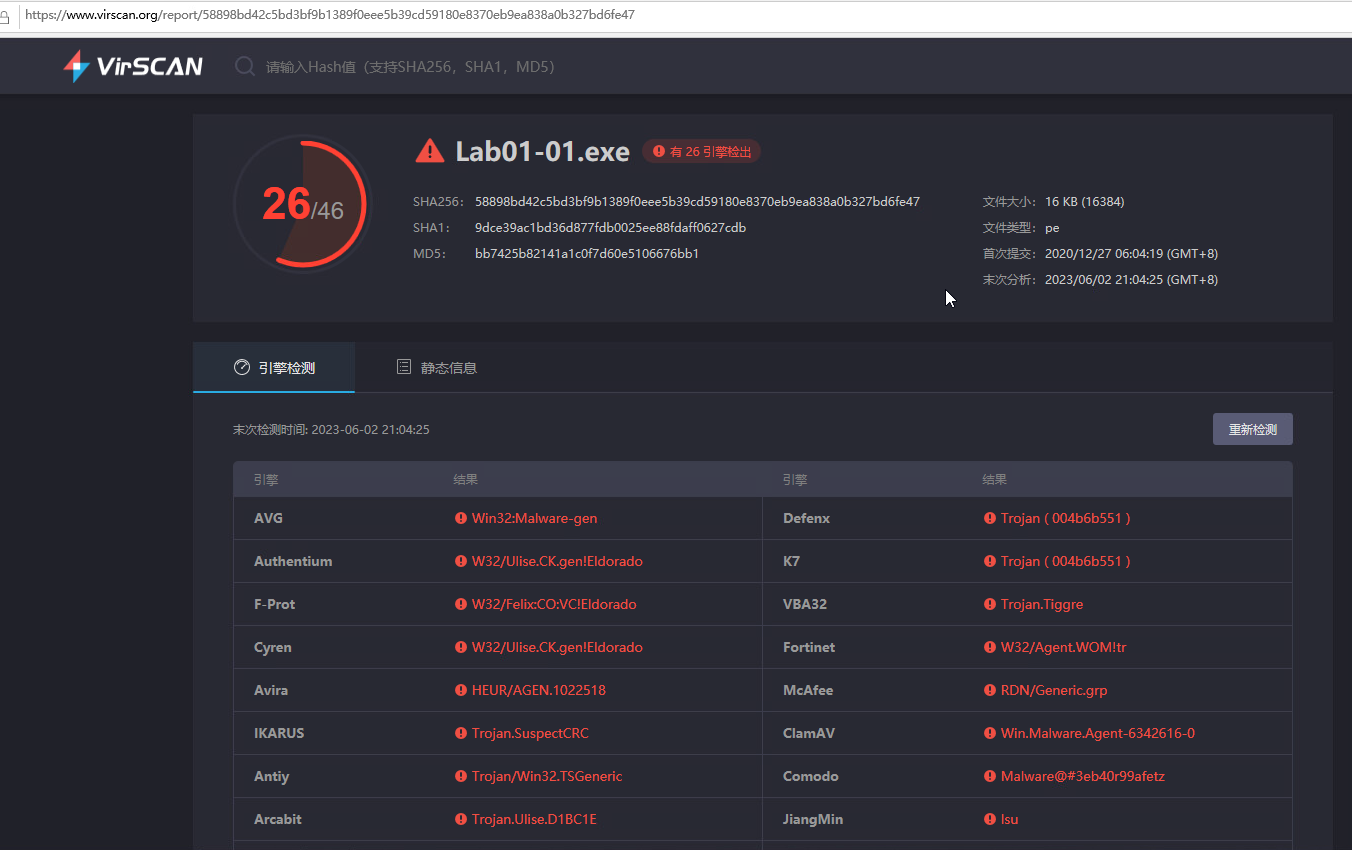This screenshot has width=1352, height=850.
Task: Click the search magnifier icon
Action: [244, 67]
